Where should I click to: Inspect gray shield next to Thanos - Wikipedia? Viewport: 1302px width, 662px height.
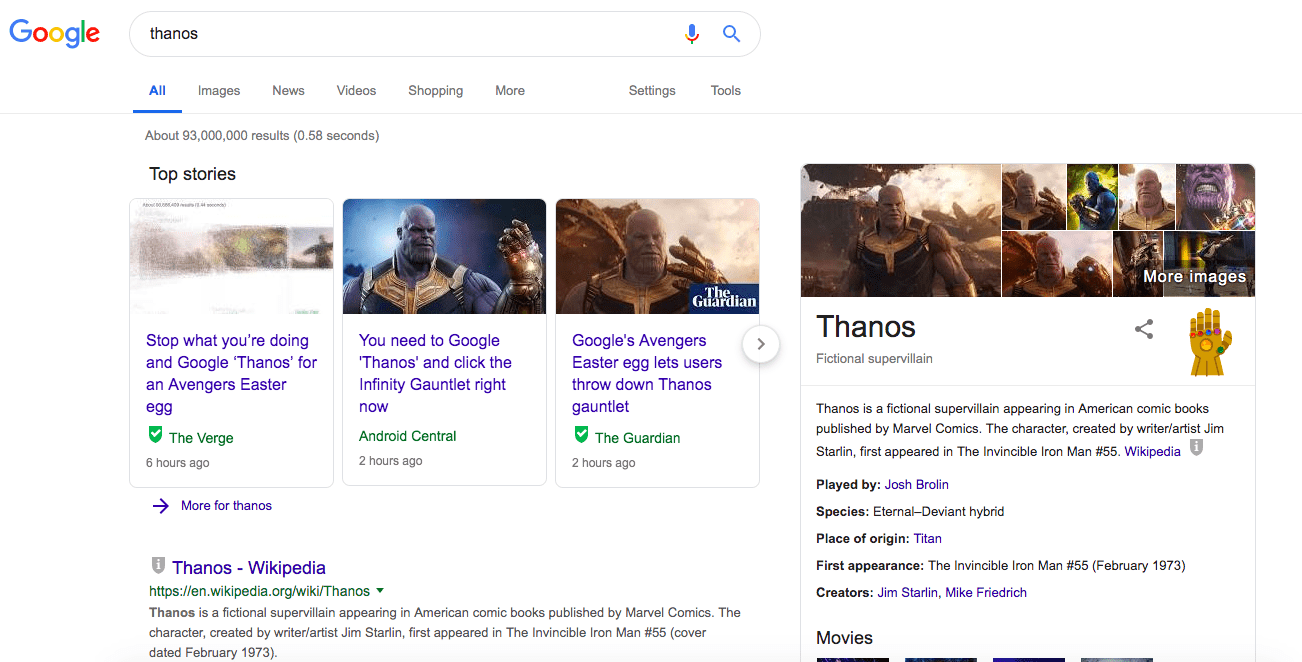(x=157, y=565)
